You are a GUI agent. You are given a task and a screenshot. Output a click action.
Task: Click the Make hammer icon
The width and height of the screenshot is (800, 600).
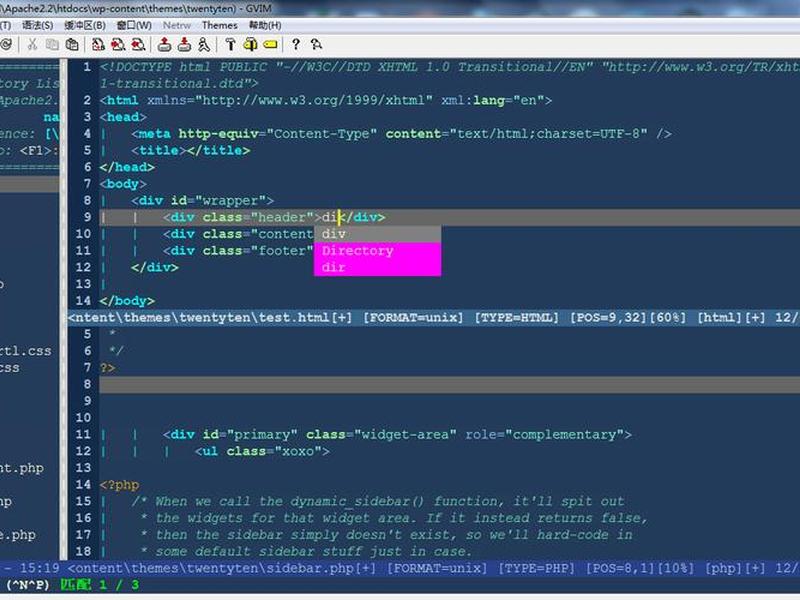tap(230, 45)
